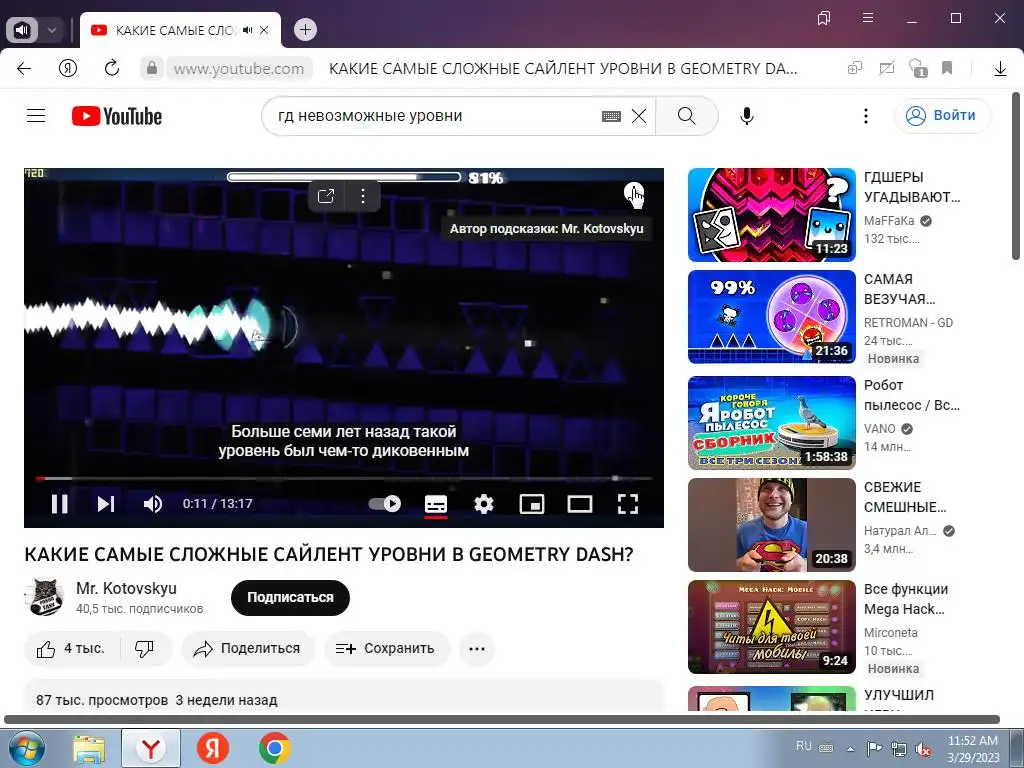Open the browser bookmarks panel icon
This screenshot has height=768, width=1024.
824,18
